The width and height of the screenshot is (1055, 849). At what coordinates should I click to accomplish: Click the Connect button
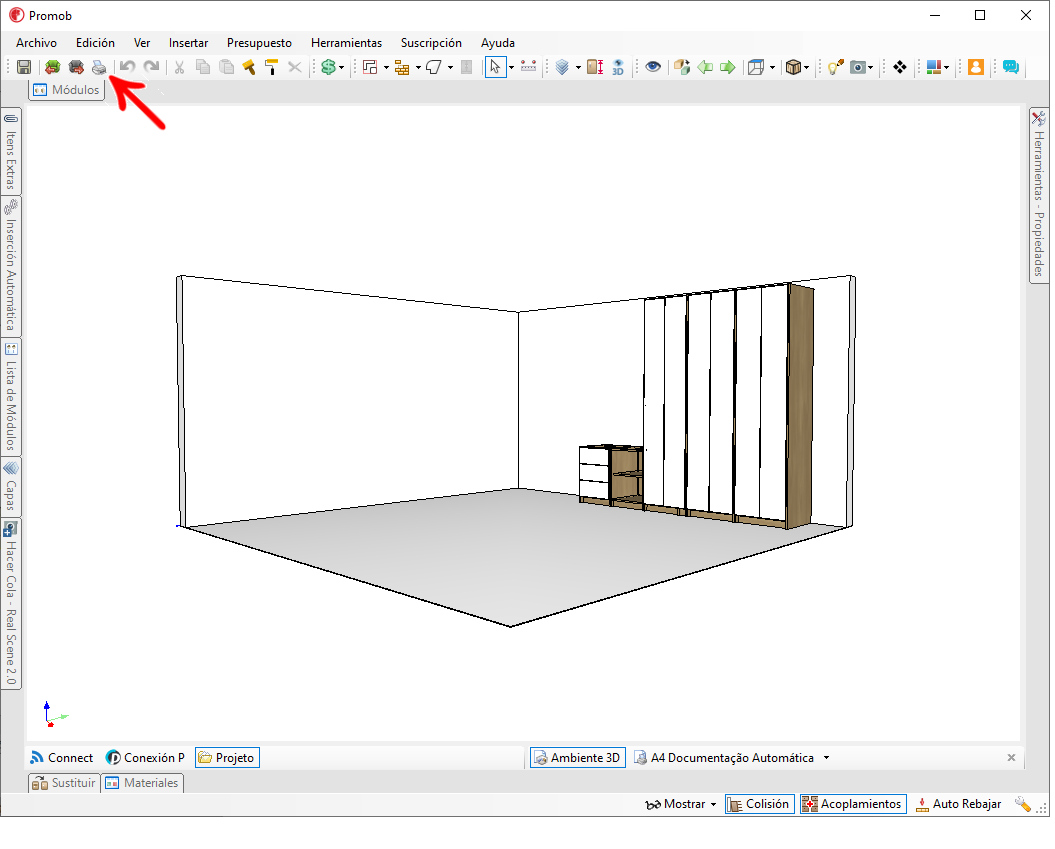coord(62,758)
